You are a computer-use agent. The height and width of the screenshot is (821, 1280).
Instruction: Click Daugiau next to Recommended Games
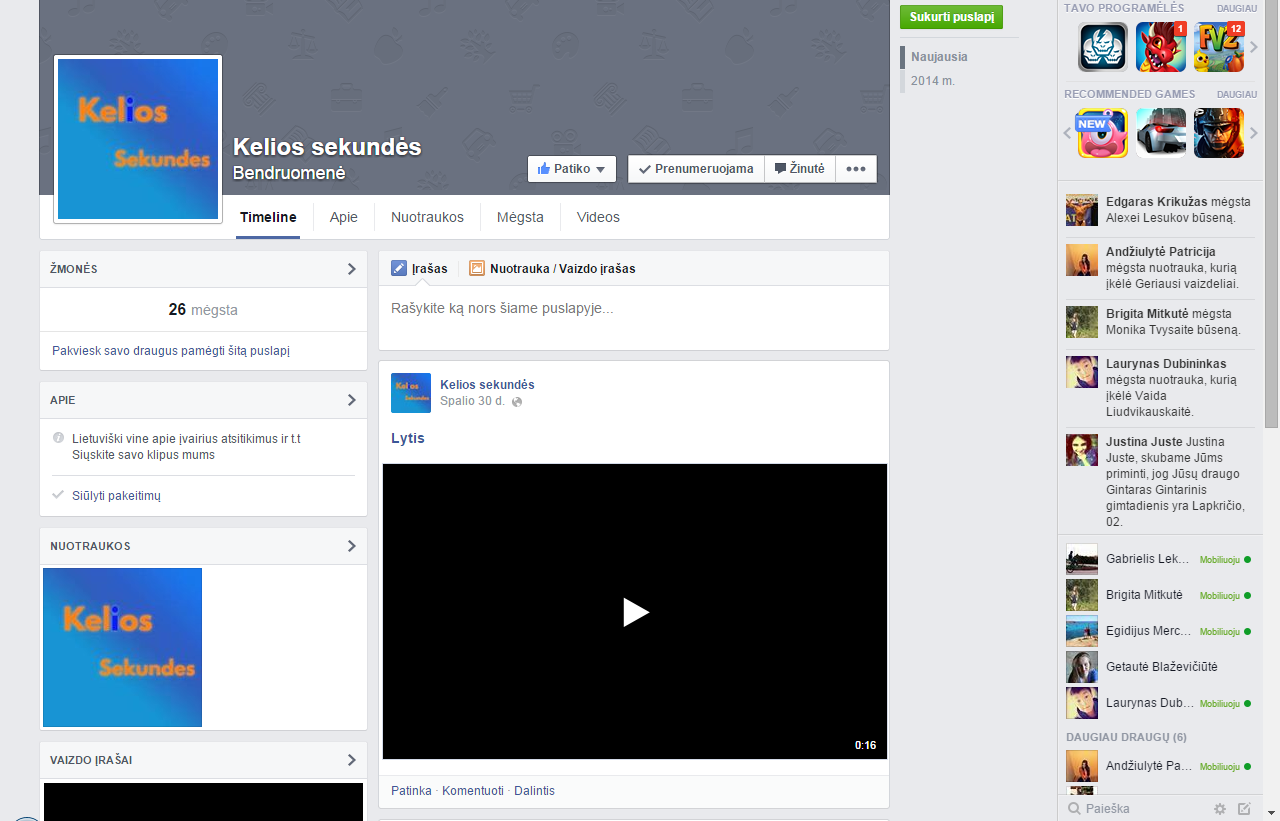point(1237,94)
